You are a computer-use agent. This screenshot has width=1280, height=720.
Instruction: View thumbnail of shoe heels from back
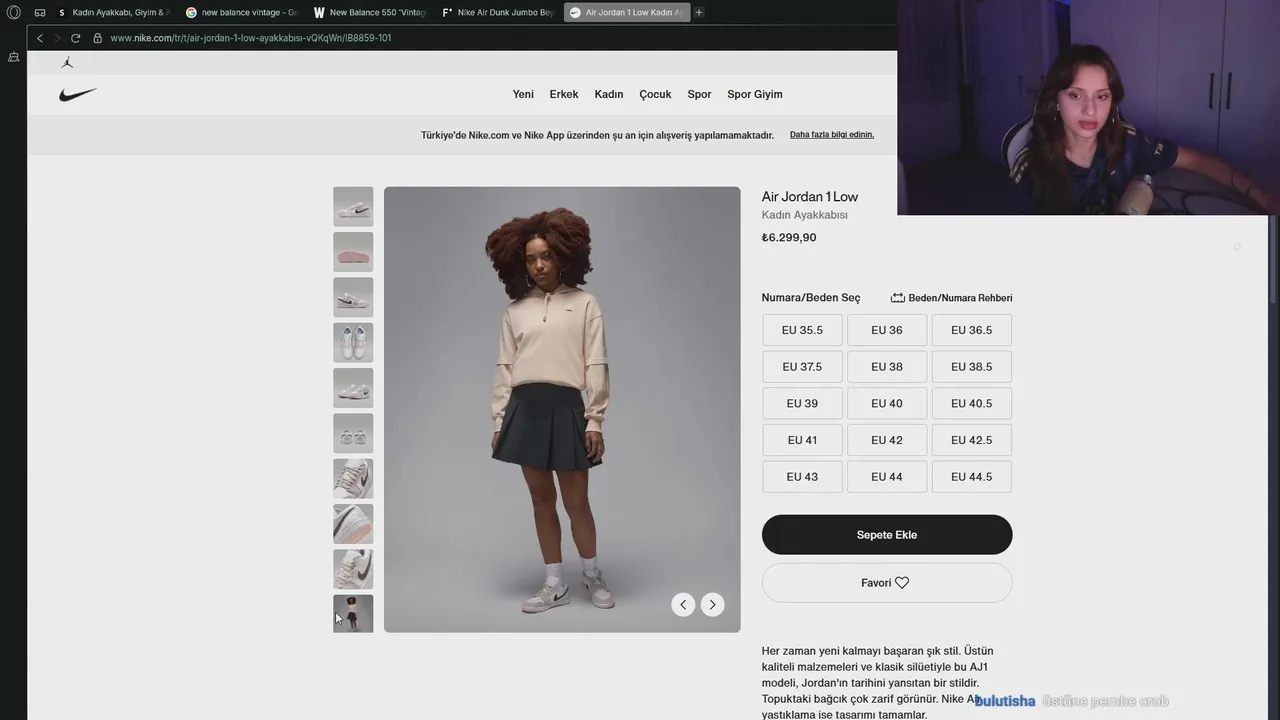click(353, 433)
